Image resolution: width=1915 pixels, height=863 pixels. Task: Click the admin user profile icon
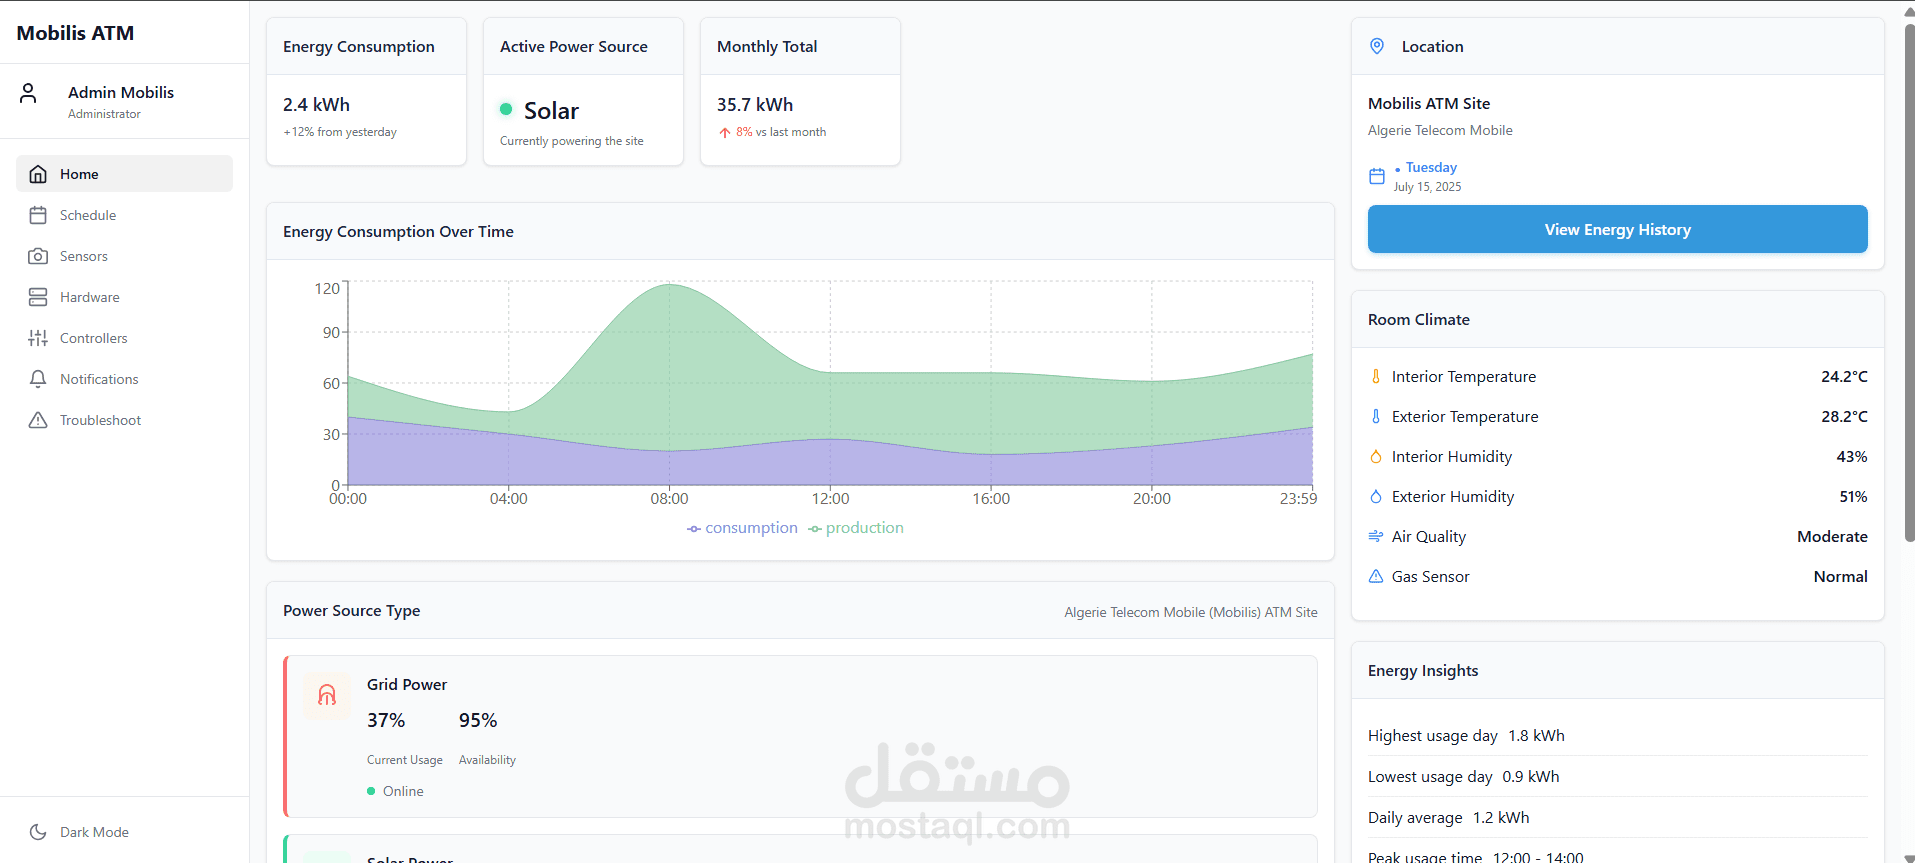(x=28, y=93)
